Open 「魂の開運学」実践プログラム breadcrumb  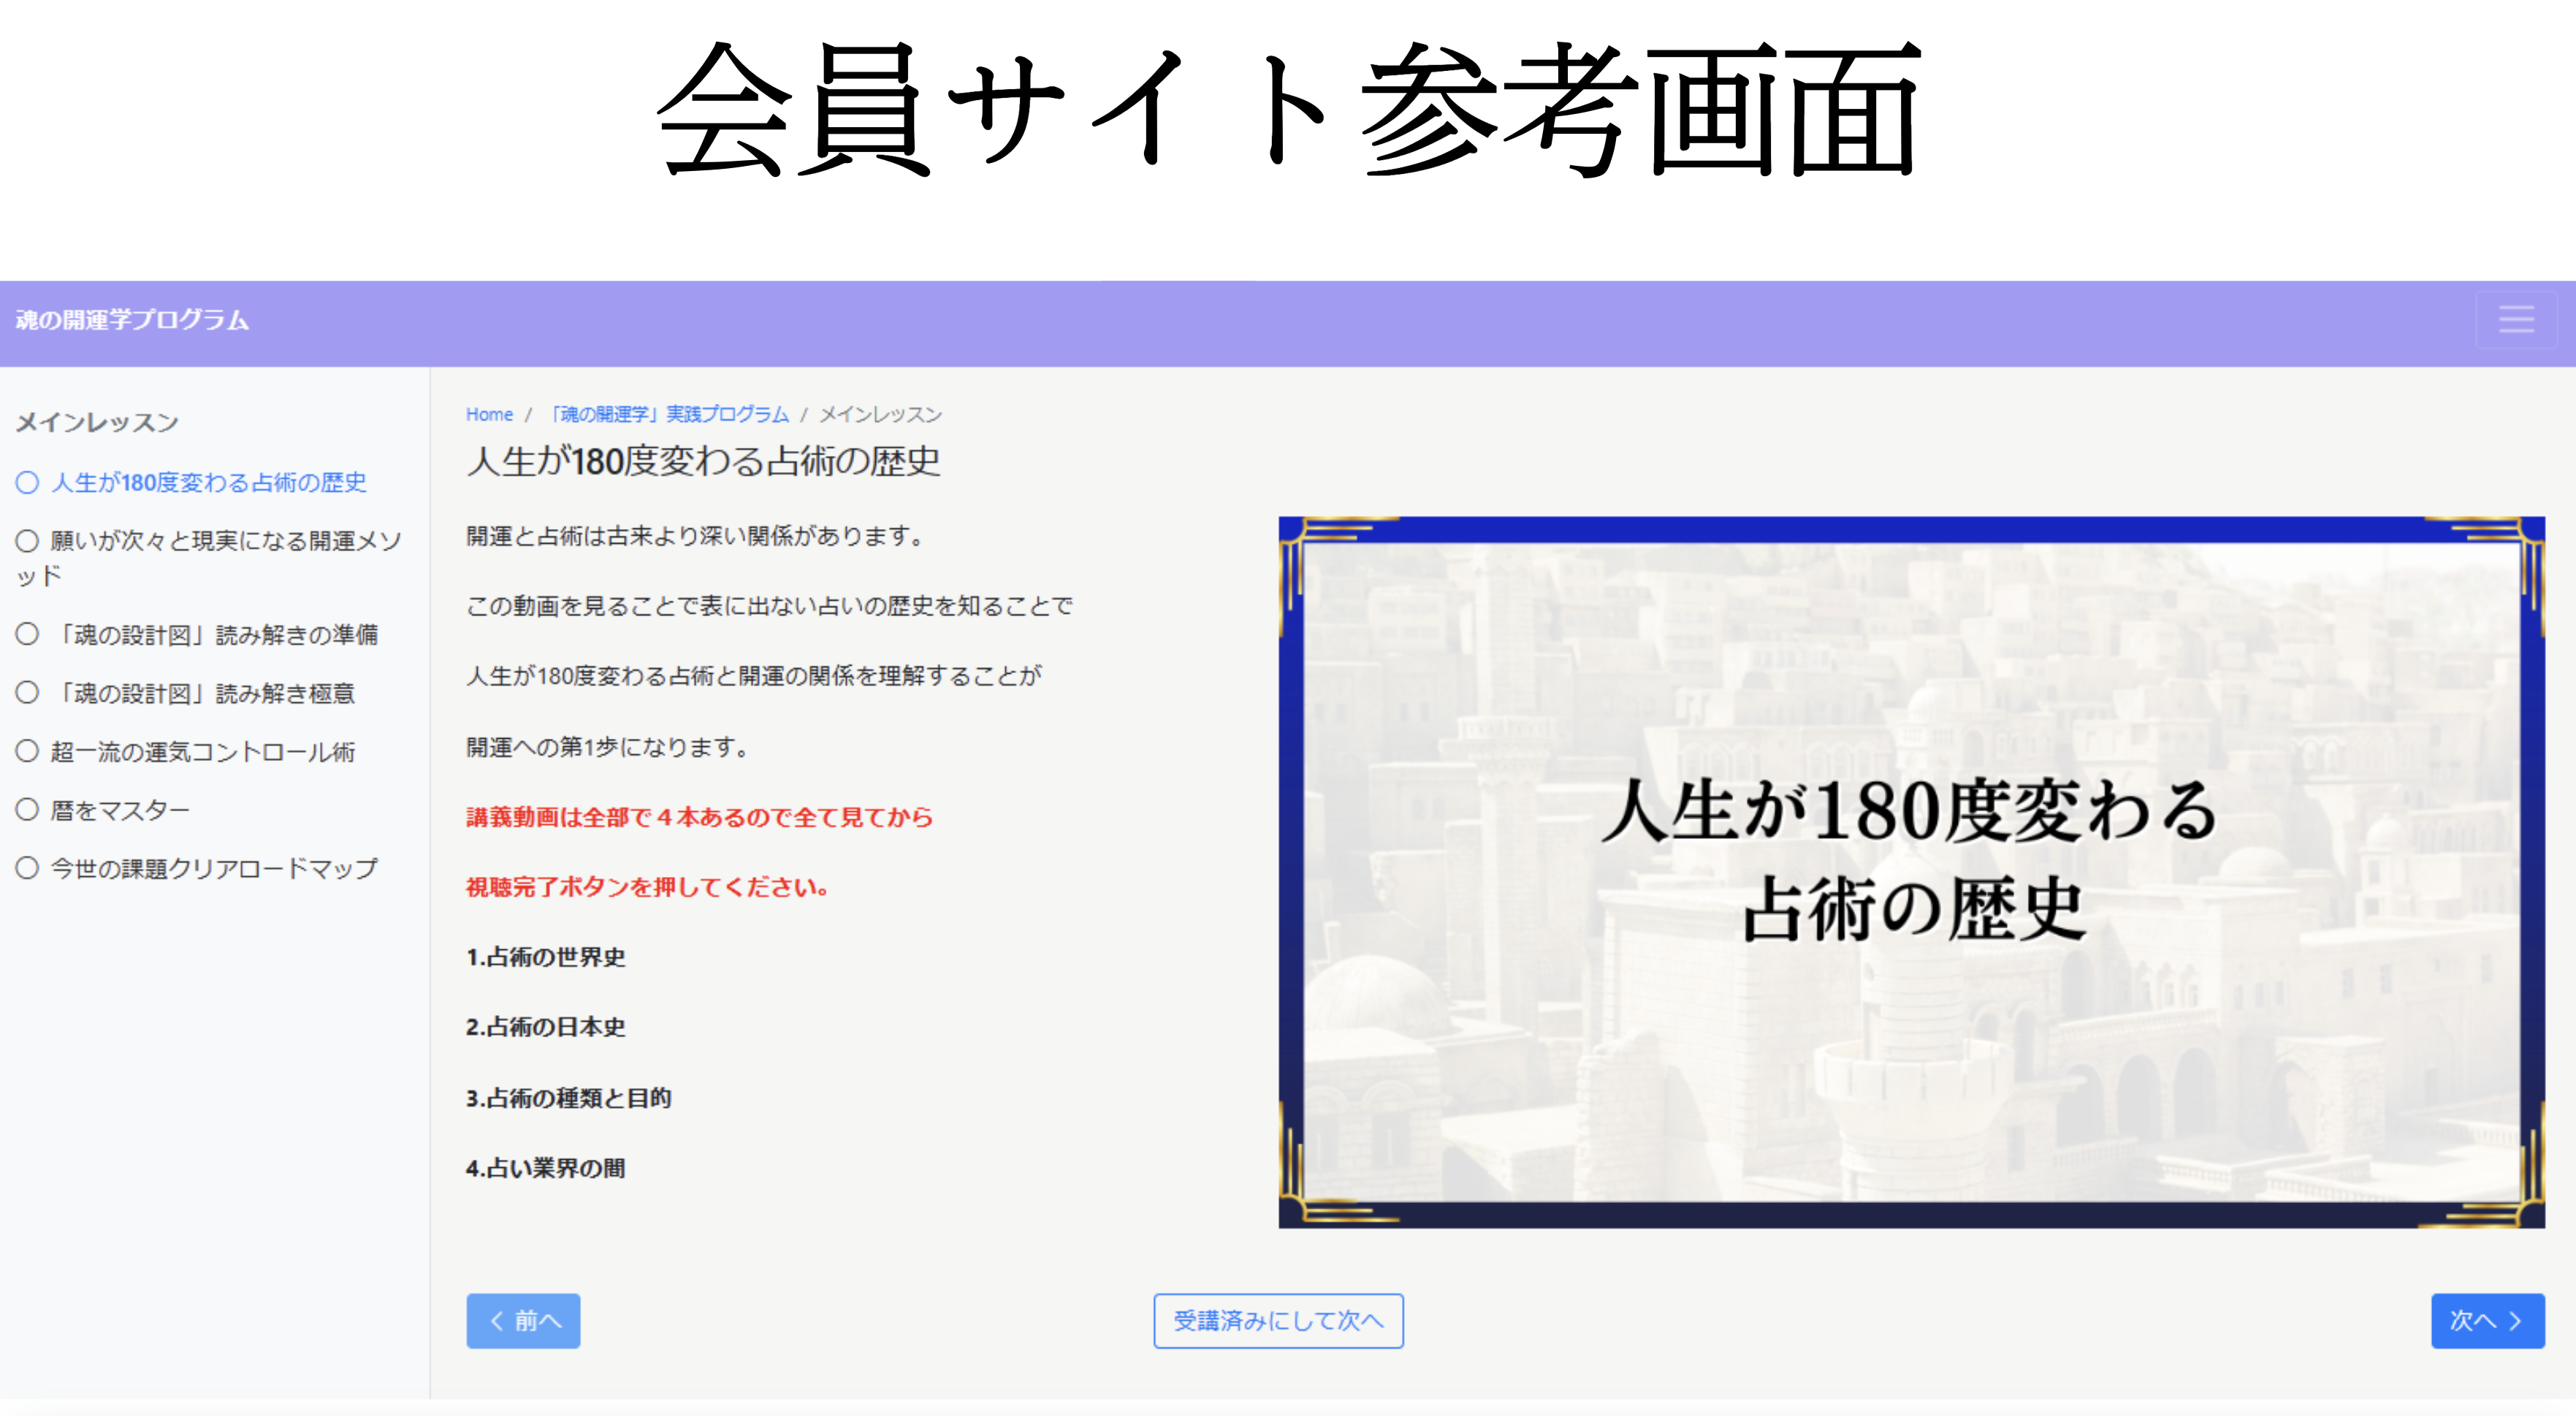point(670,414)
